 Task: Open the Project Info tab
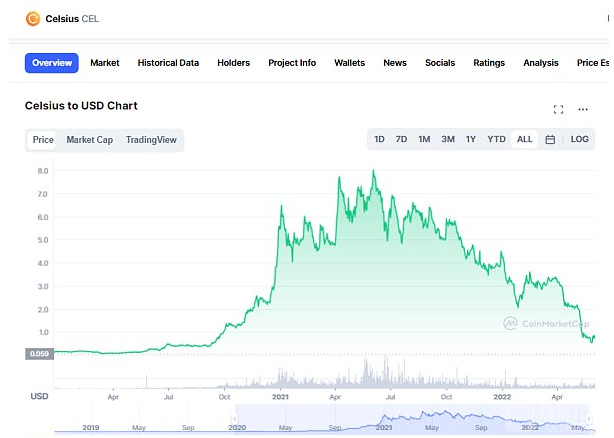(292, 63)
